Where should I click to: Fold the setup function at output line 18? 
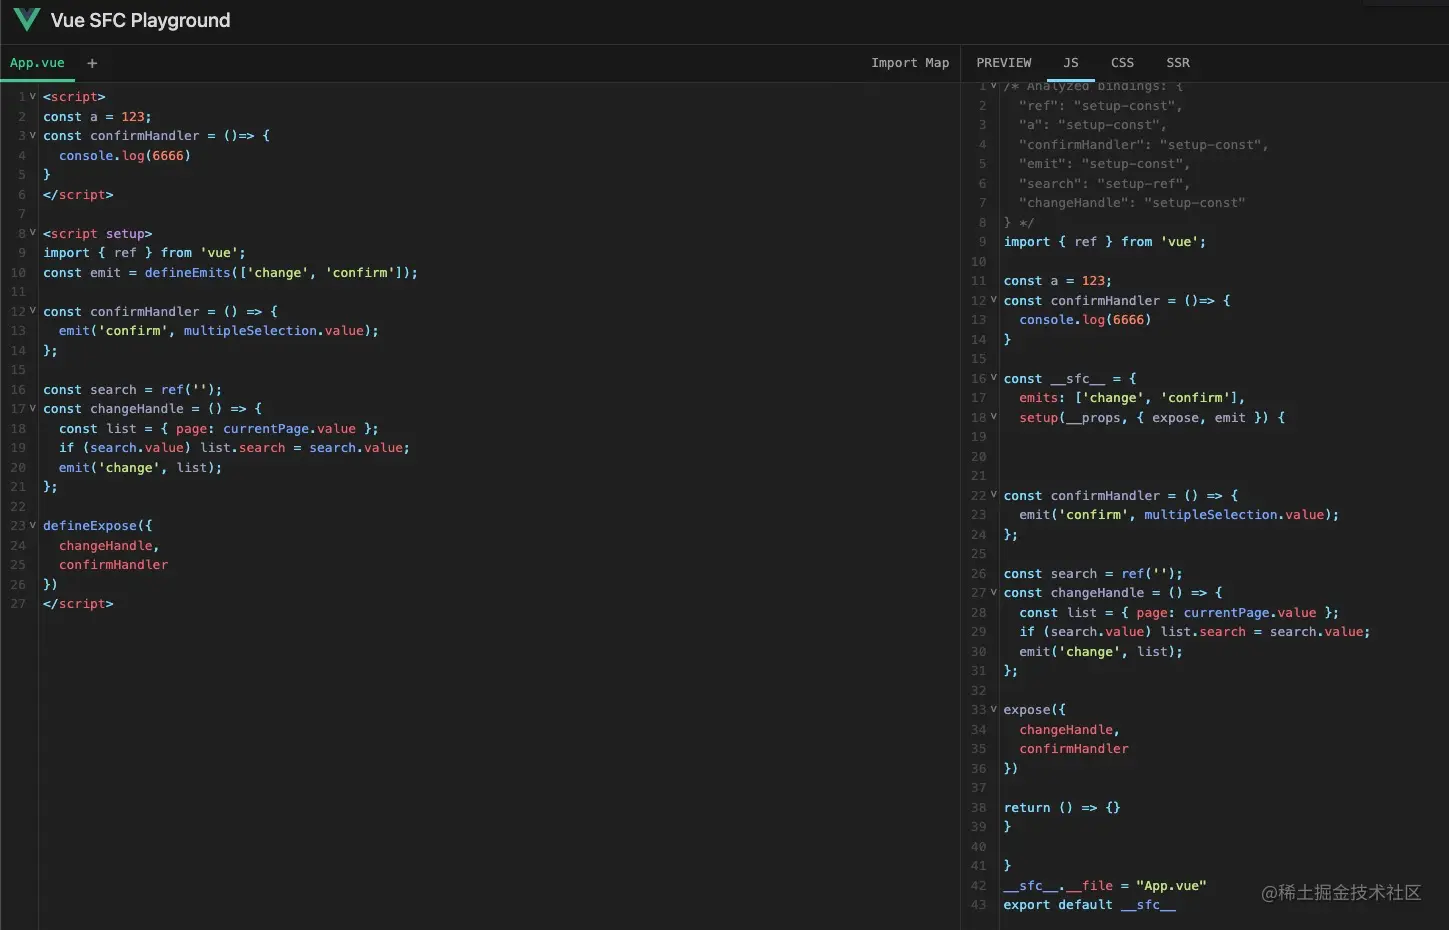tap(993, 417)
